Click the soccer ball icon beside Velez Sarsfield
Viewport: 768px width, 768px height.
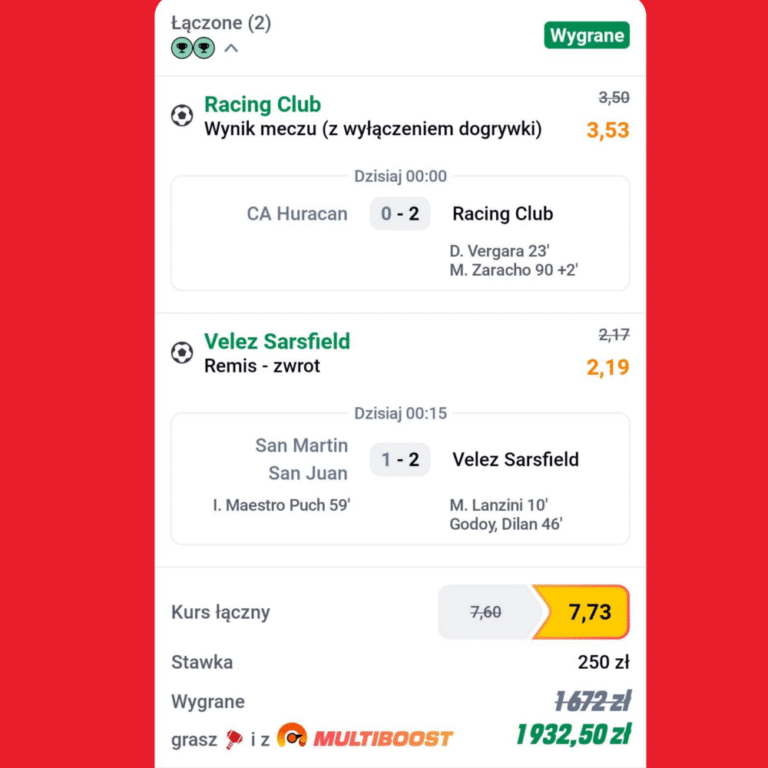(182, 353)
